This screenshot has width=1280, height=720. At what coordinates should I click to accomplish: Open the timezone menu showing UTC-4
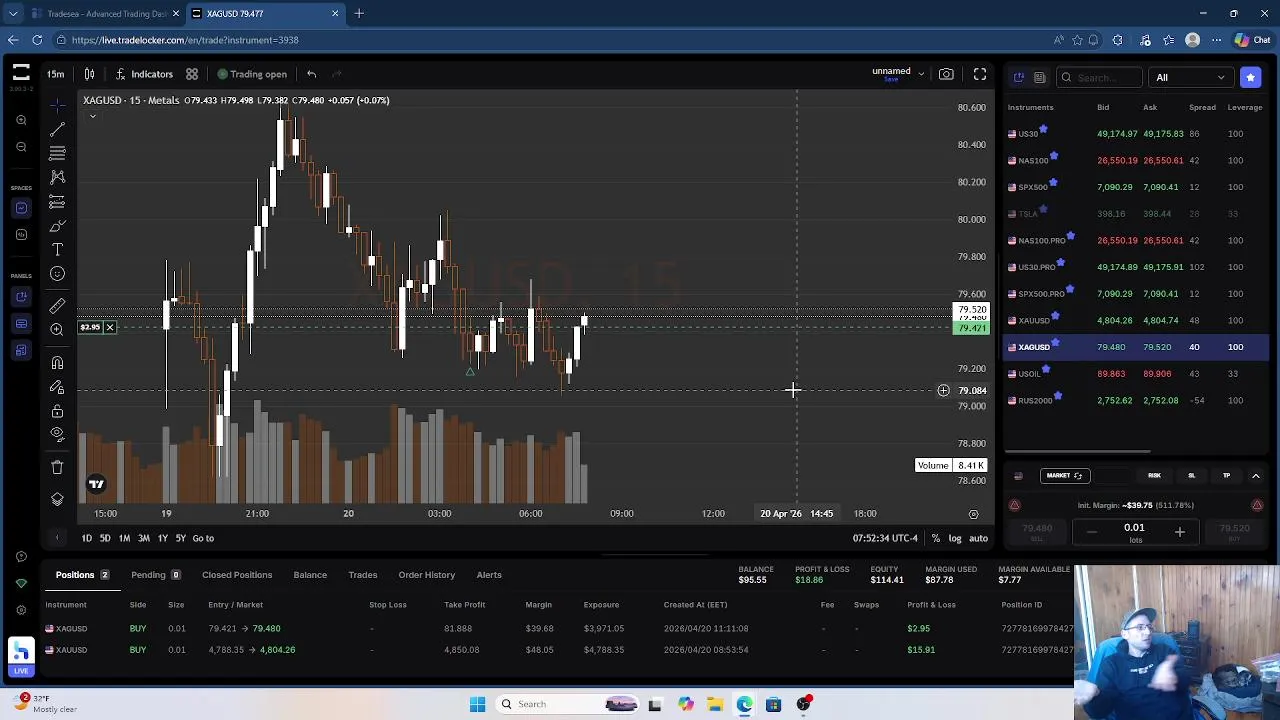coord(885,538)
